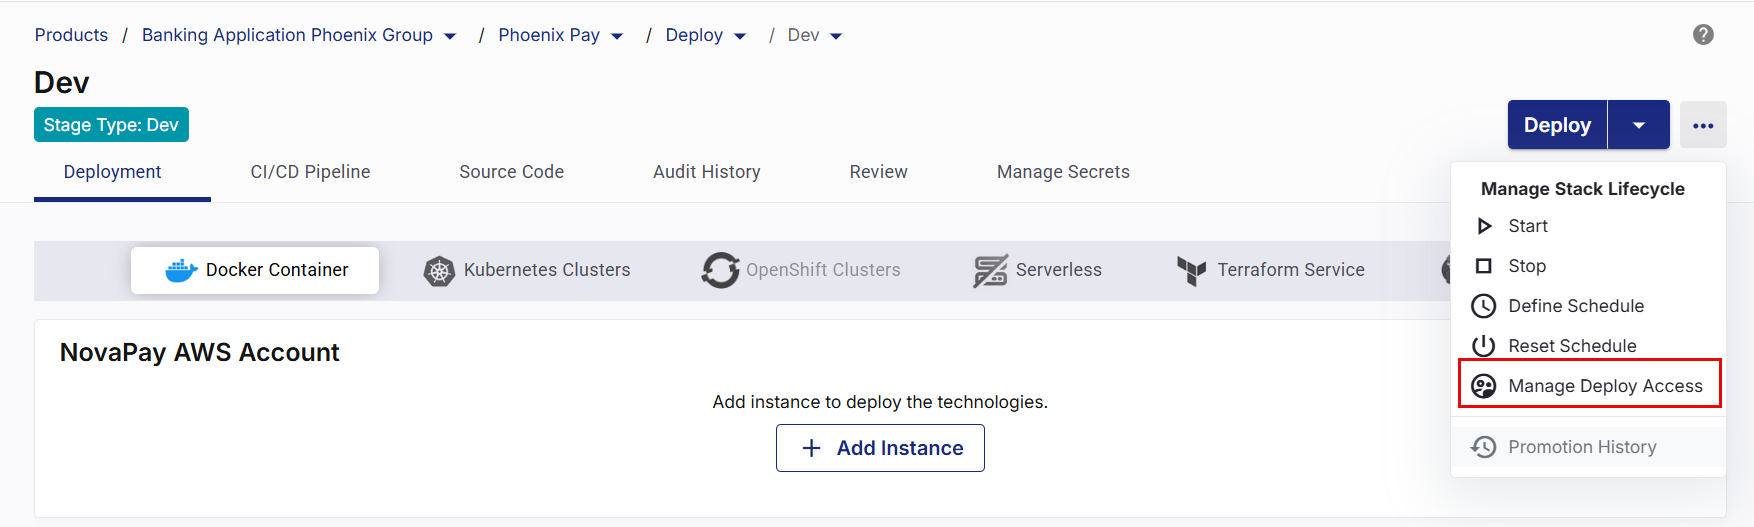Choose Start from the lifecycle menu
1754x527 pixels.
[x=1588, y=226]
